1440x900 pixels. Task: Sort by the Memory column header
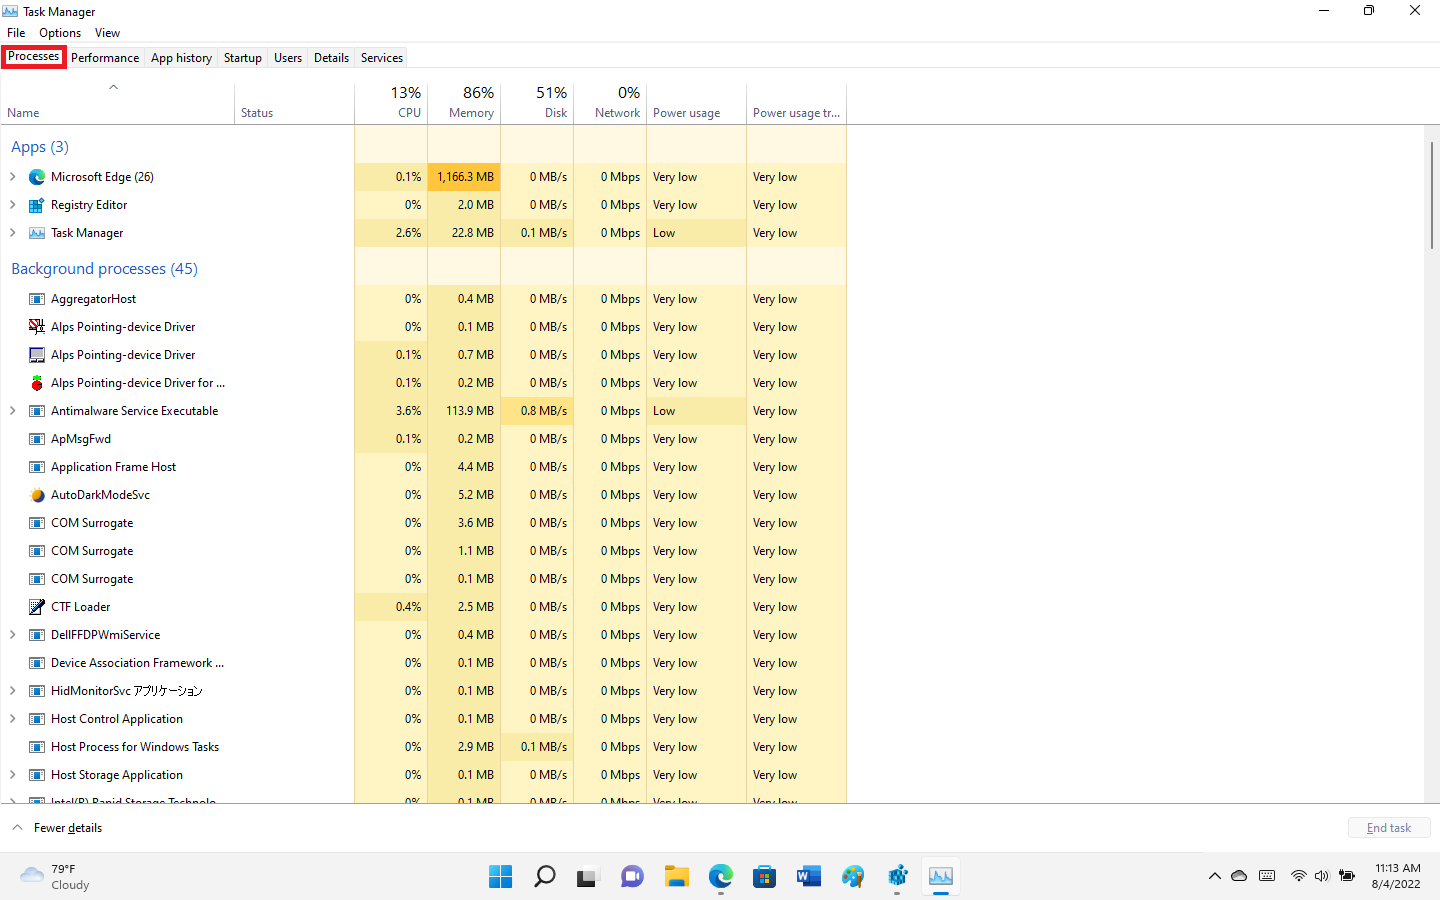(x=464, y=102)
